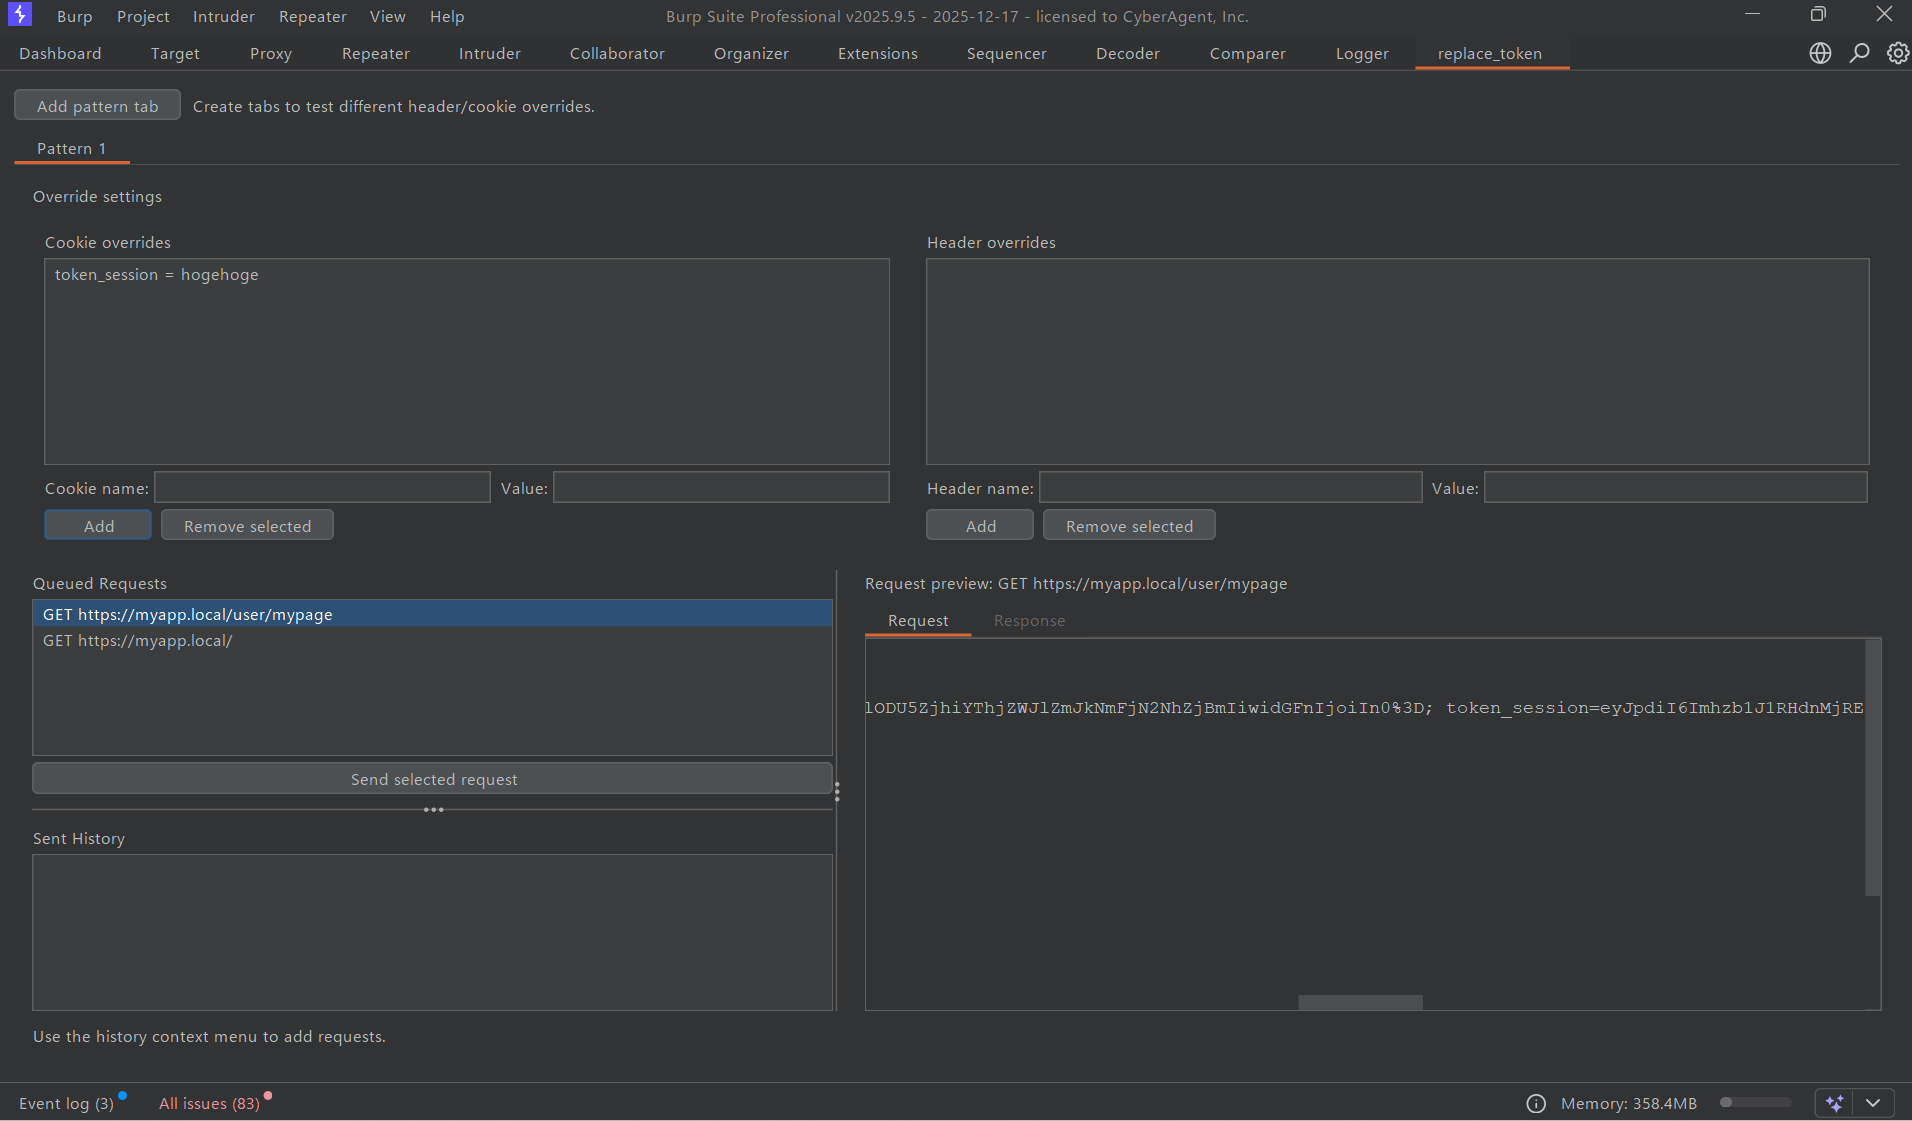Open the Help menu

[447, 16]
